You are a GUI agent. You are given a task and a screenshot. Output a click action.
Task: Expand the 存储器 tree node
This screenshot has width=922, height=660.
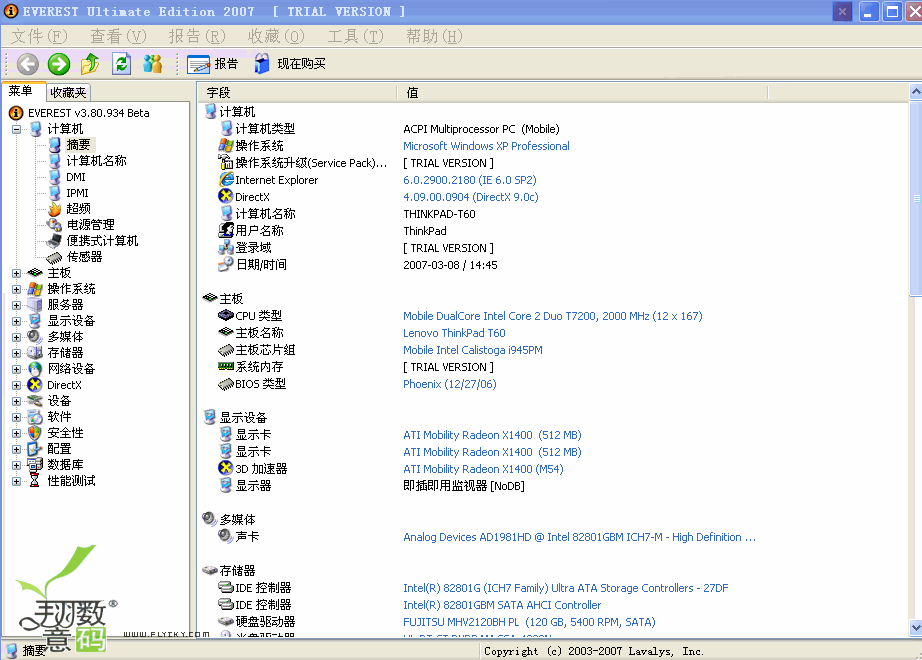[16, 353]
